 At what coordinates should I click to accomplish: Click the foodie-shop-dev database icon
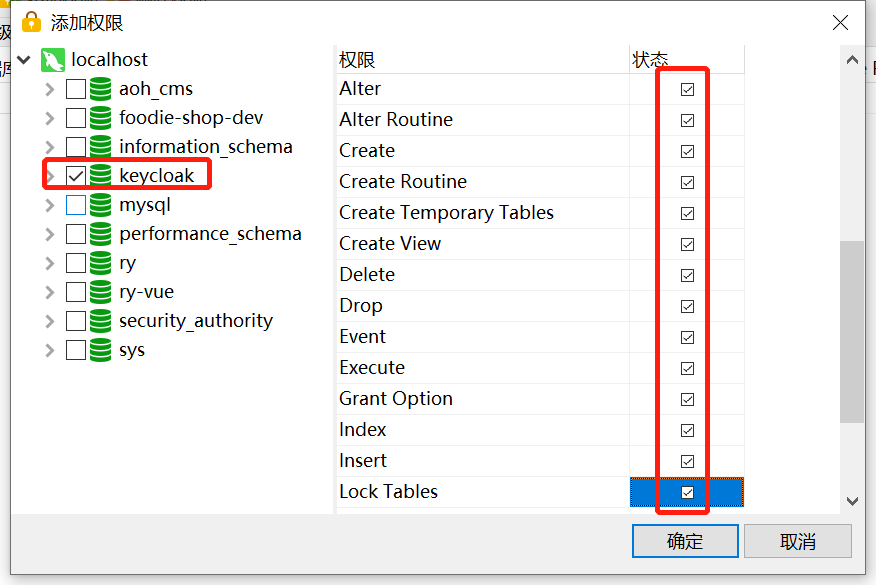click(101, 118)
